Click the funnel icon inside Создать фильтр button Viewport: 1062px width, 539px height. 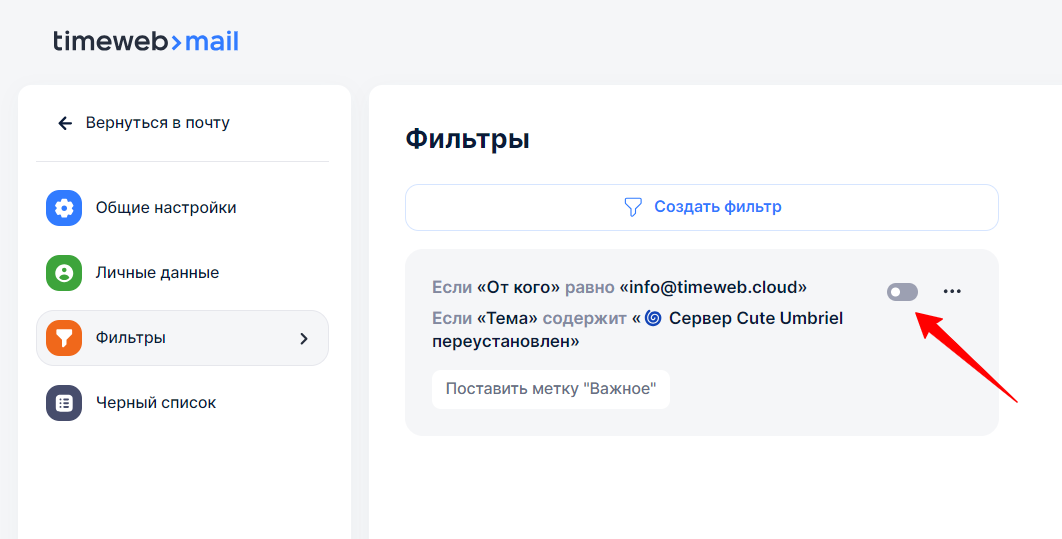[x=633, y=207]
